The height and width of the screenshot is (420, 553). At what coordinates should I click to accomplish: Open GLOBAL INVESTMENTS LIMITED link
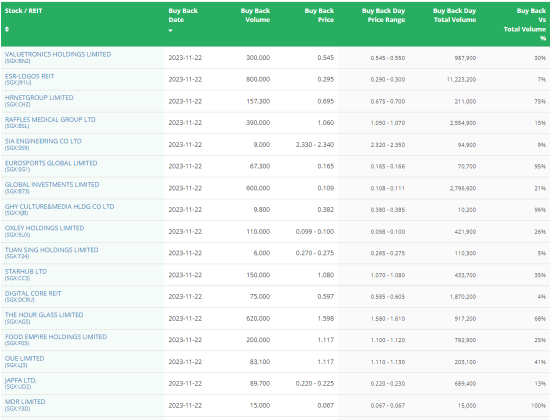coord(52,184)
